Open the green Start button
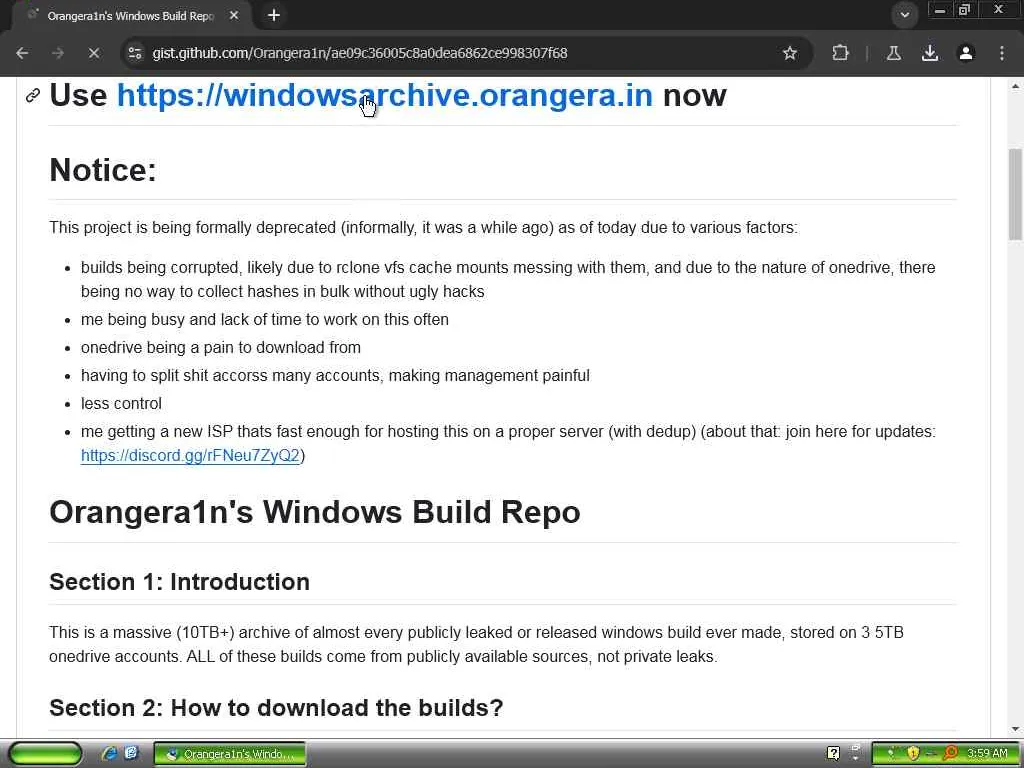The height and width of the screenshot is (768, 1024). 44,754
